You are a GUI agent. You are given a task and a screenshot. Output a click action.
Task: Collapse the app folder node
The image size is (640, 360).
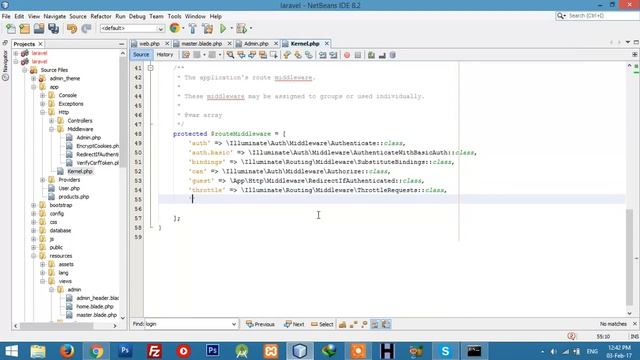[34, 87]
